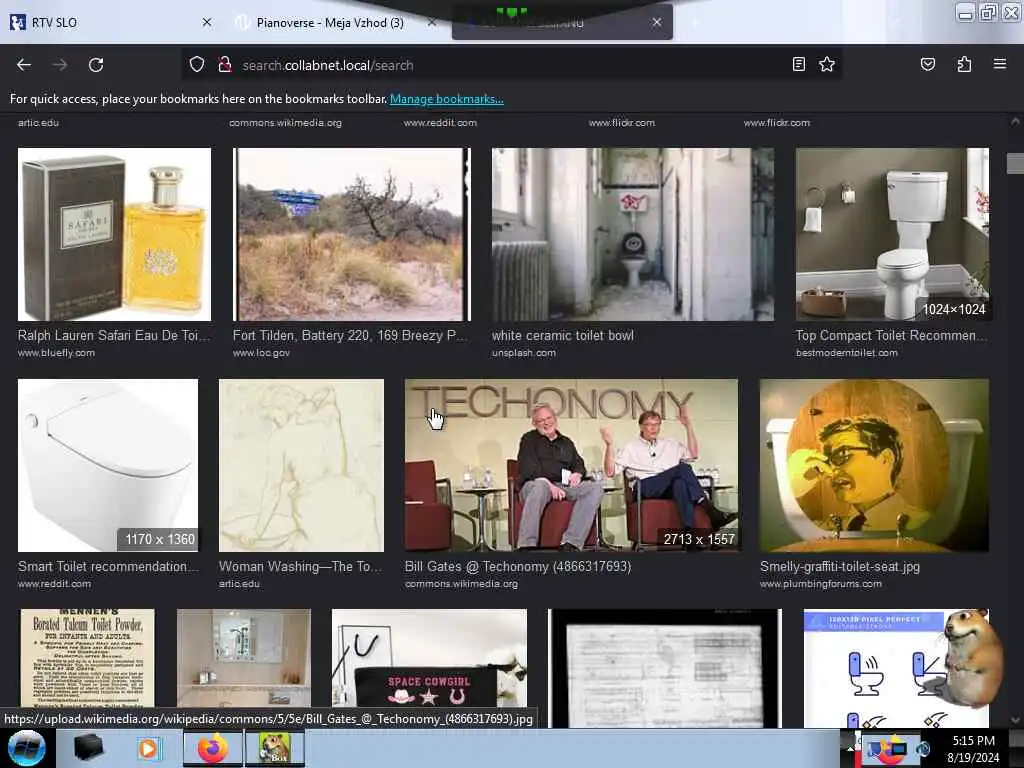Open Windows Start button
The image size is (1024, 768).
pos(27,748)
